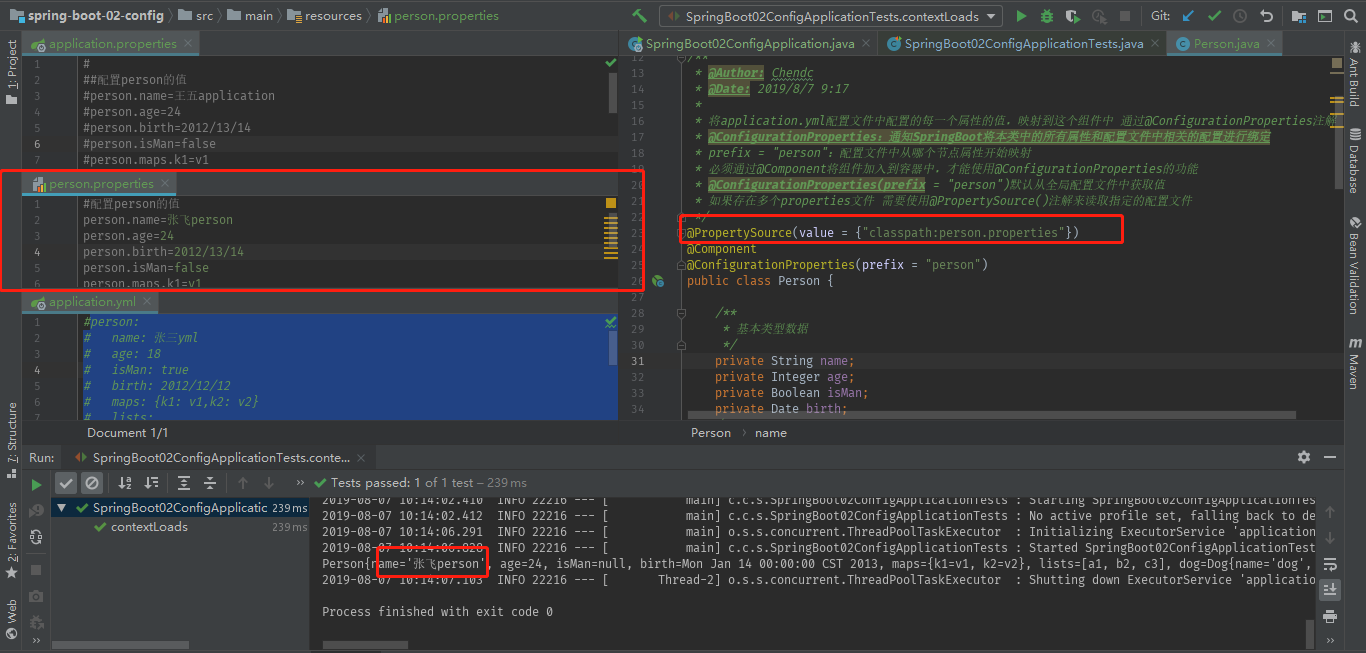Open the Bean Validation side panel
Image resolution: width=1366 pixels, height=653 pixels.
click(1354, 266)
